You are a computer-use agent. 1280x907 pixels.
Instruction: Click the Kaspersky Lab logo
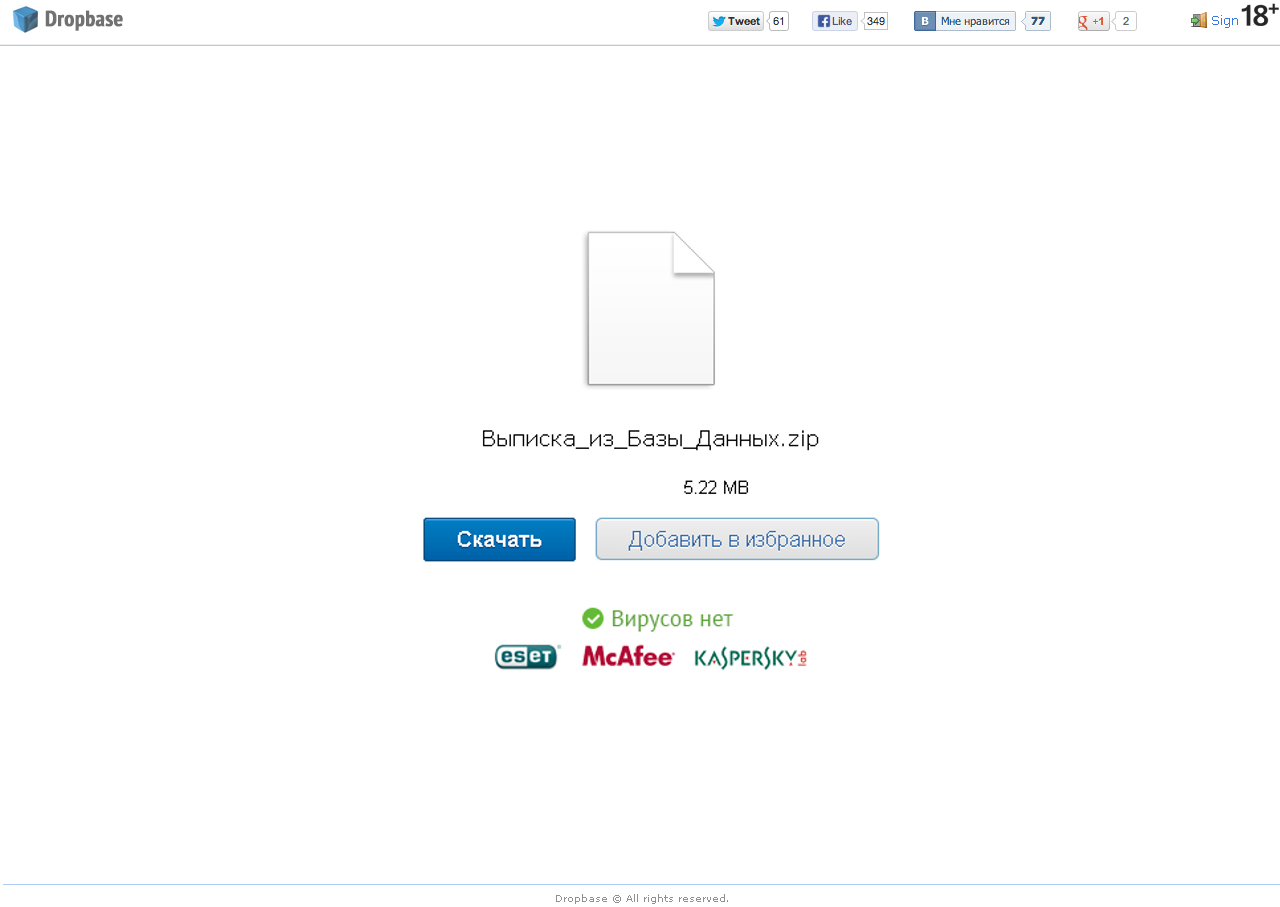click(750, 657)
